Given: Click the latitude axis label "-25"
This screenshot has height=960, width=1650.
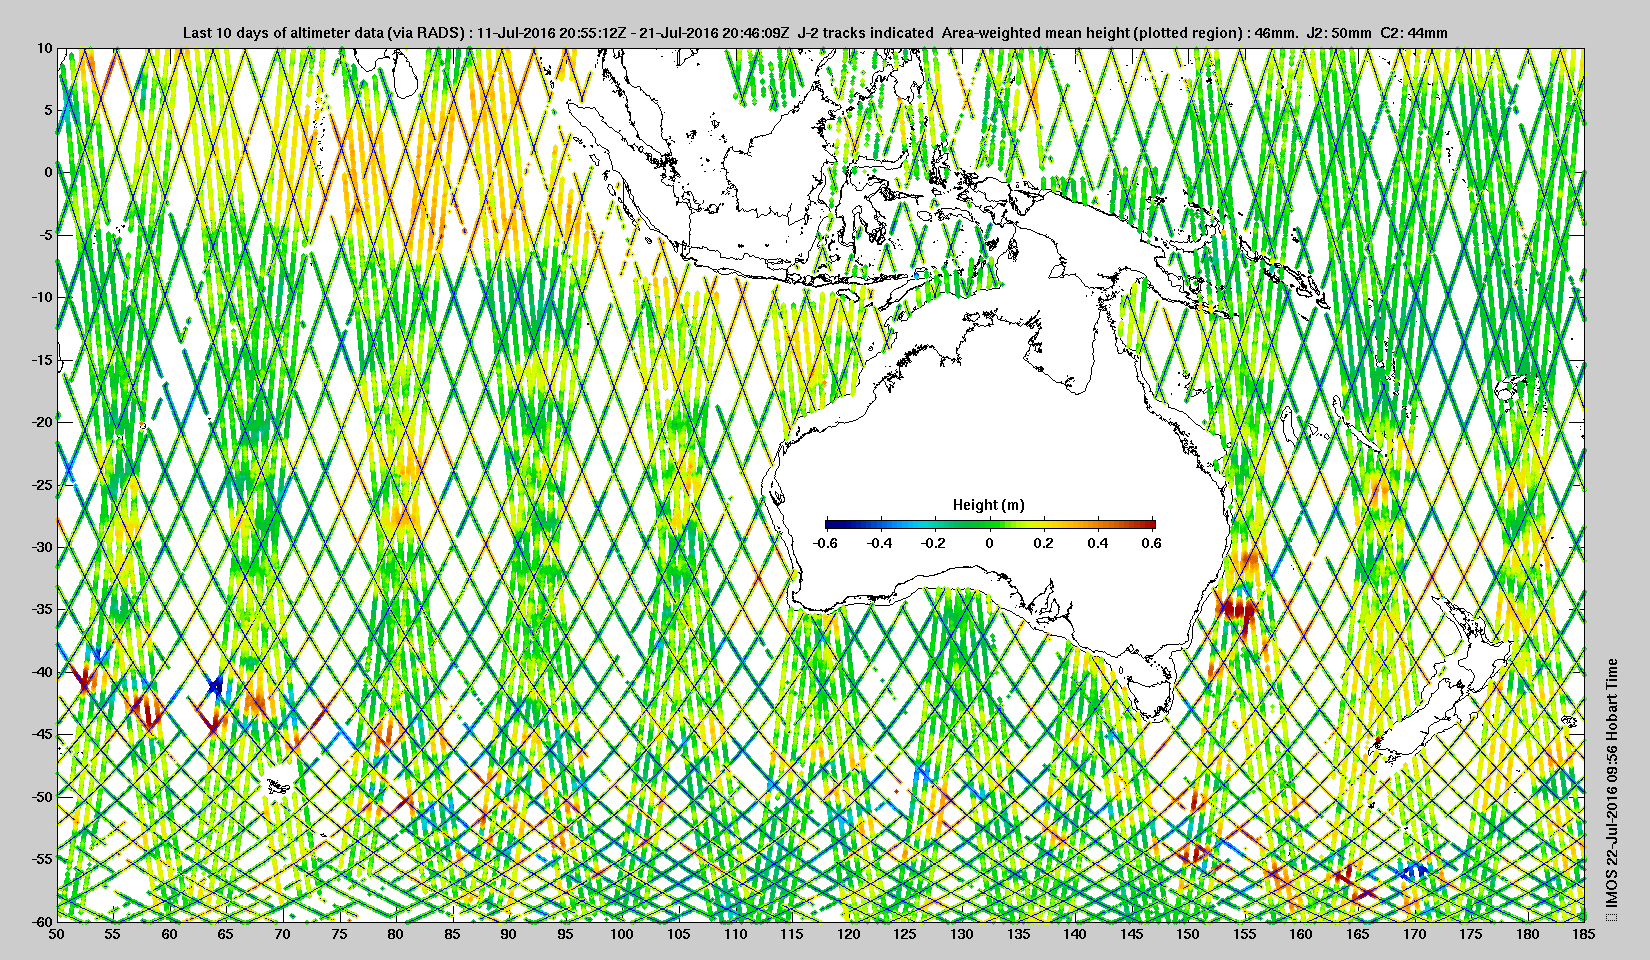Looking at the screenshot, I should click(42, 485).
